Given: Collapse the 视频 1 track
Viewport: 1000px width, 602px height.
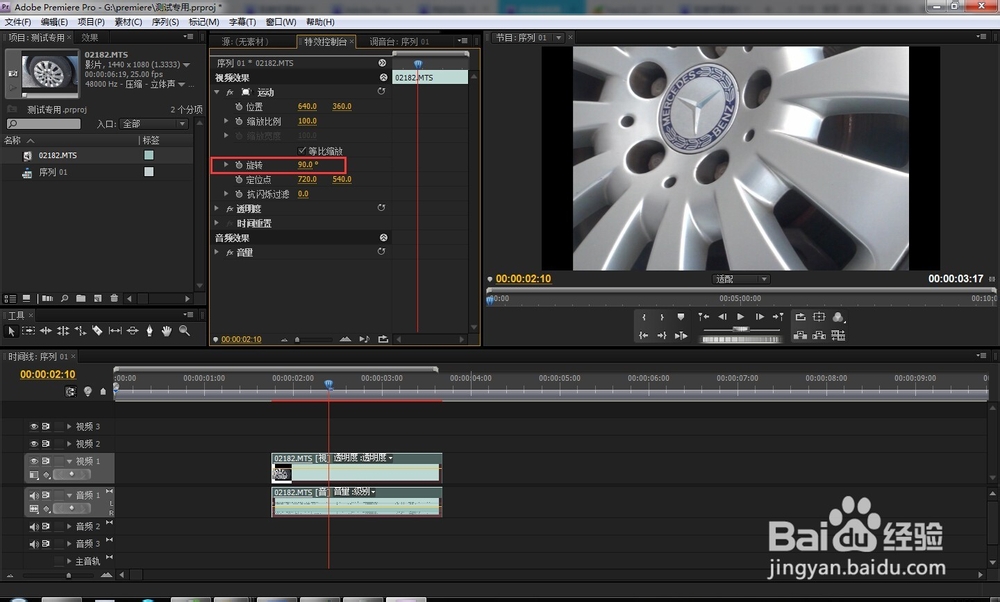Looking at the screenshot, I should (69, 460).
